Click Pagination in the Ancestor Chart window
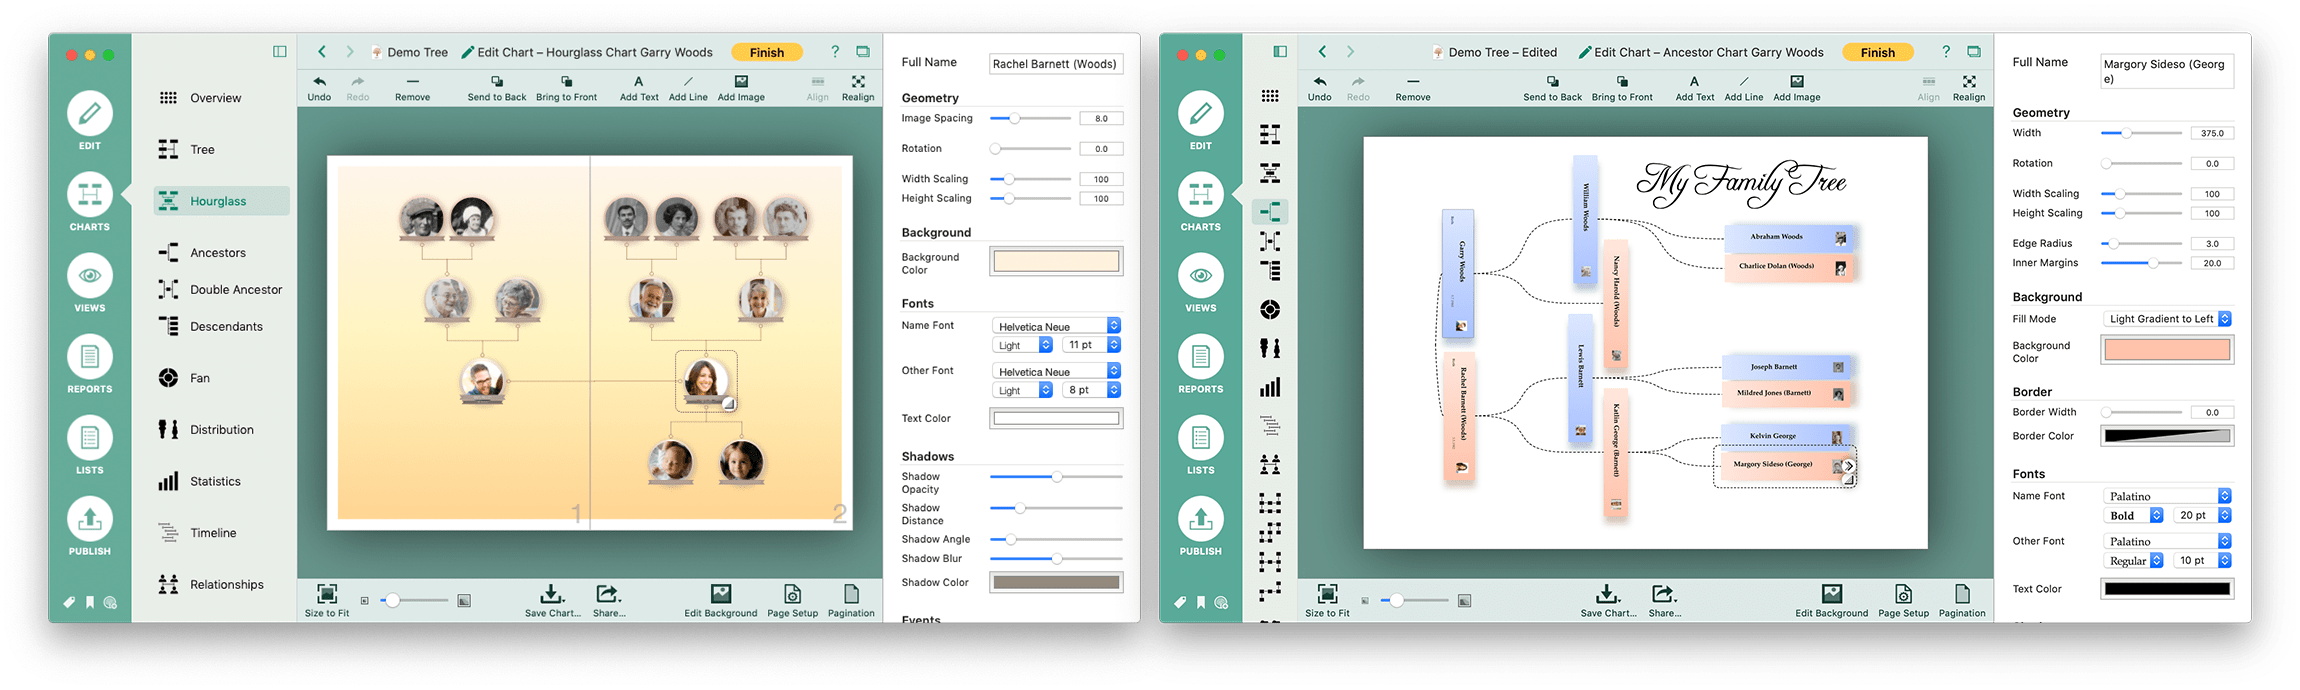Viewport: 2300px width, 690px height. point(1962,600)
